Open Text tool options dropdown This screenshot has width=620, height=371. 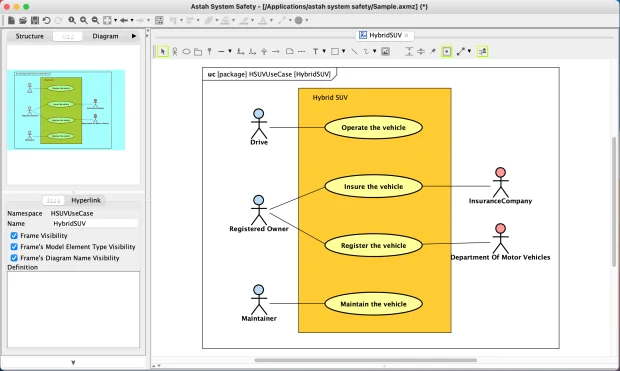click(324, 51)
